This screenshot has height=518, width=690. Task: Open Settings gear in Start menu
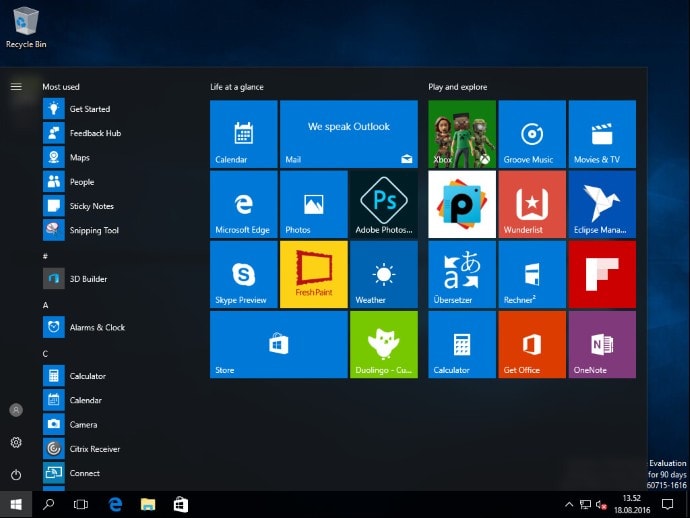(16, 442)
